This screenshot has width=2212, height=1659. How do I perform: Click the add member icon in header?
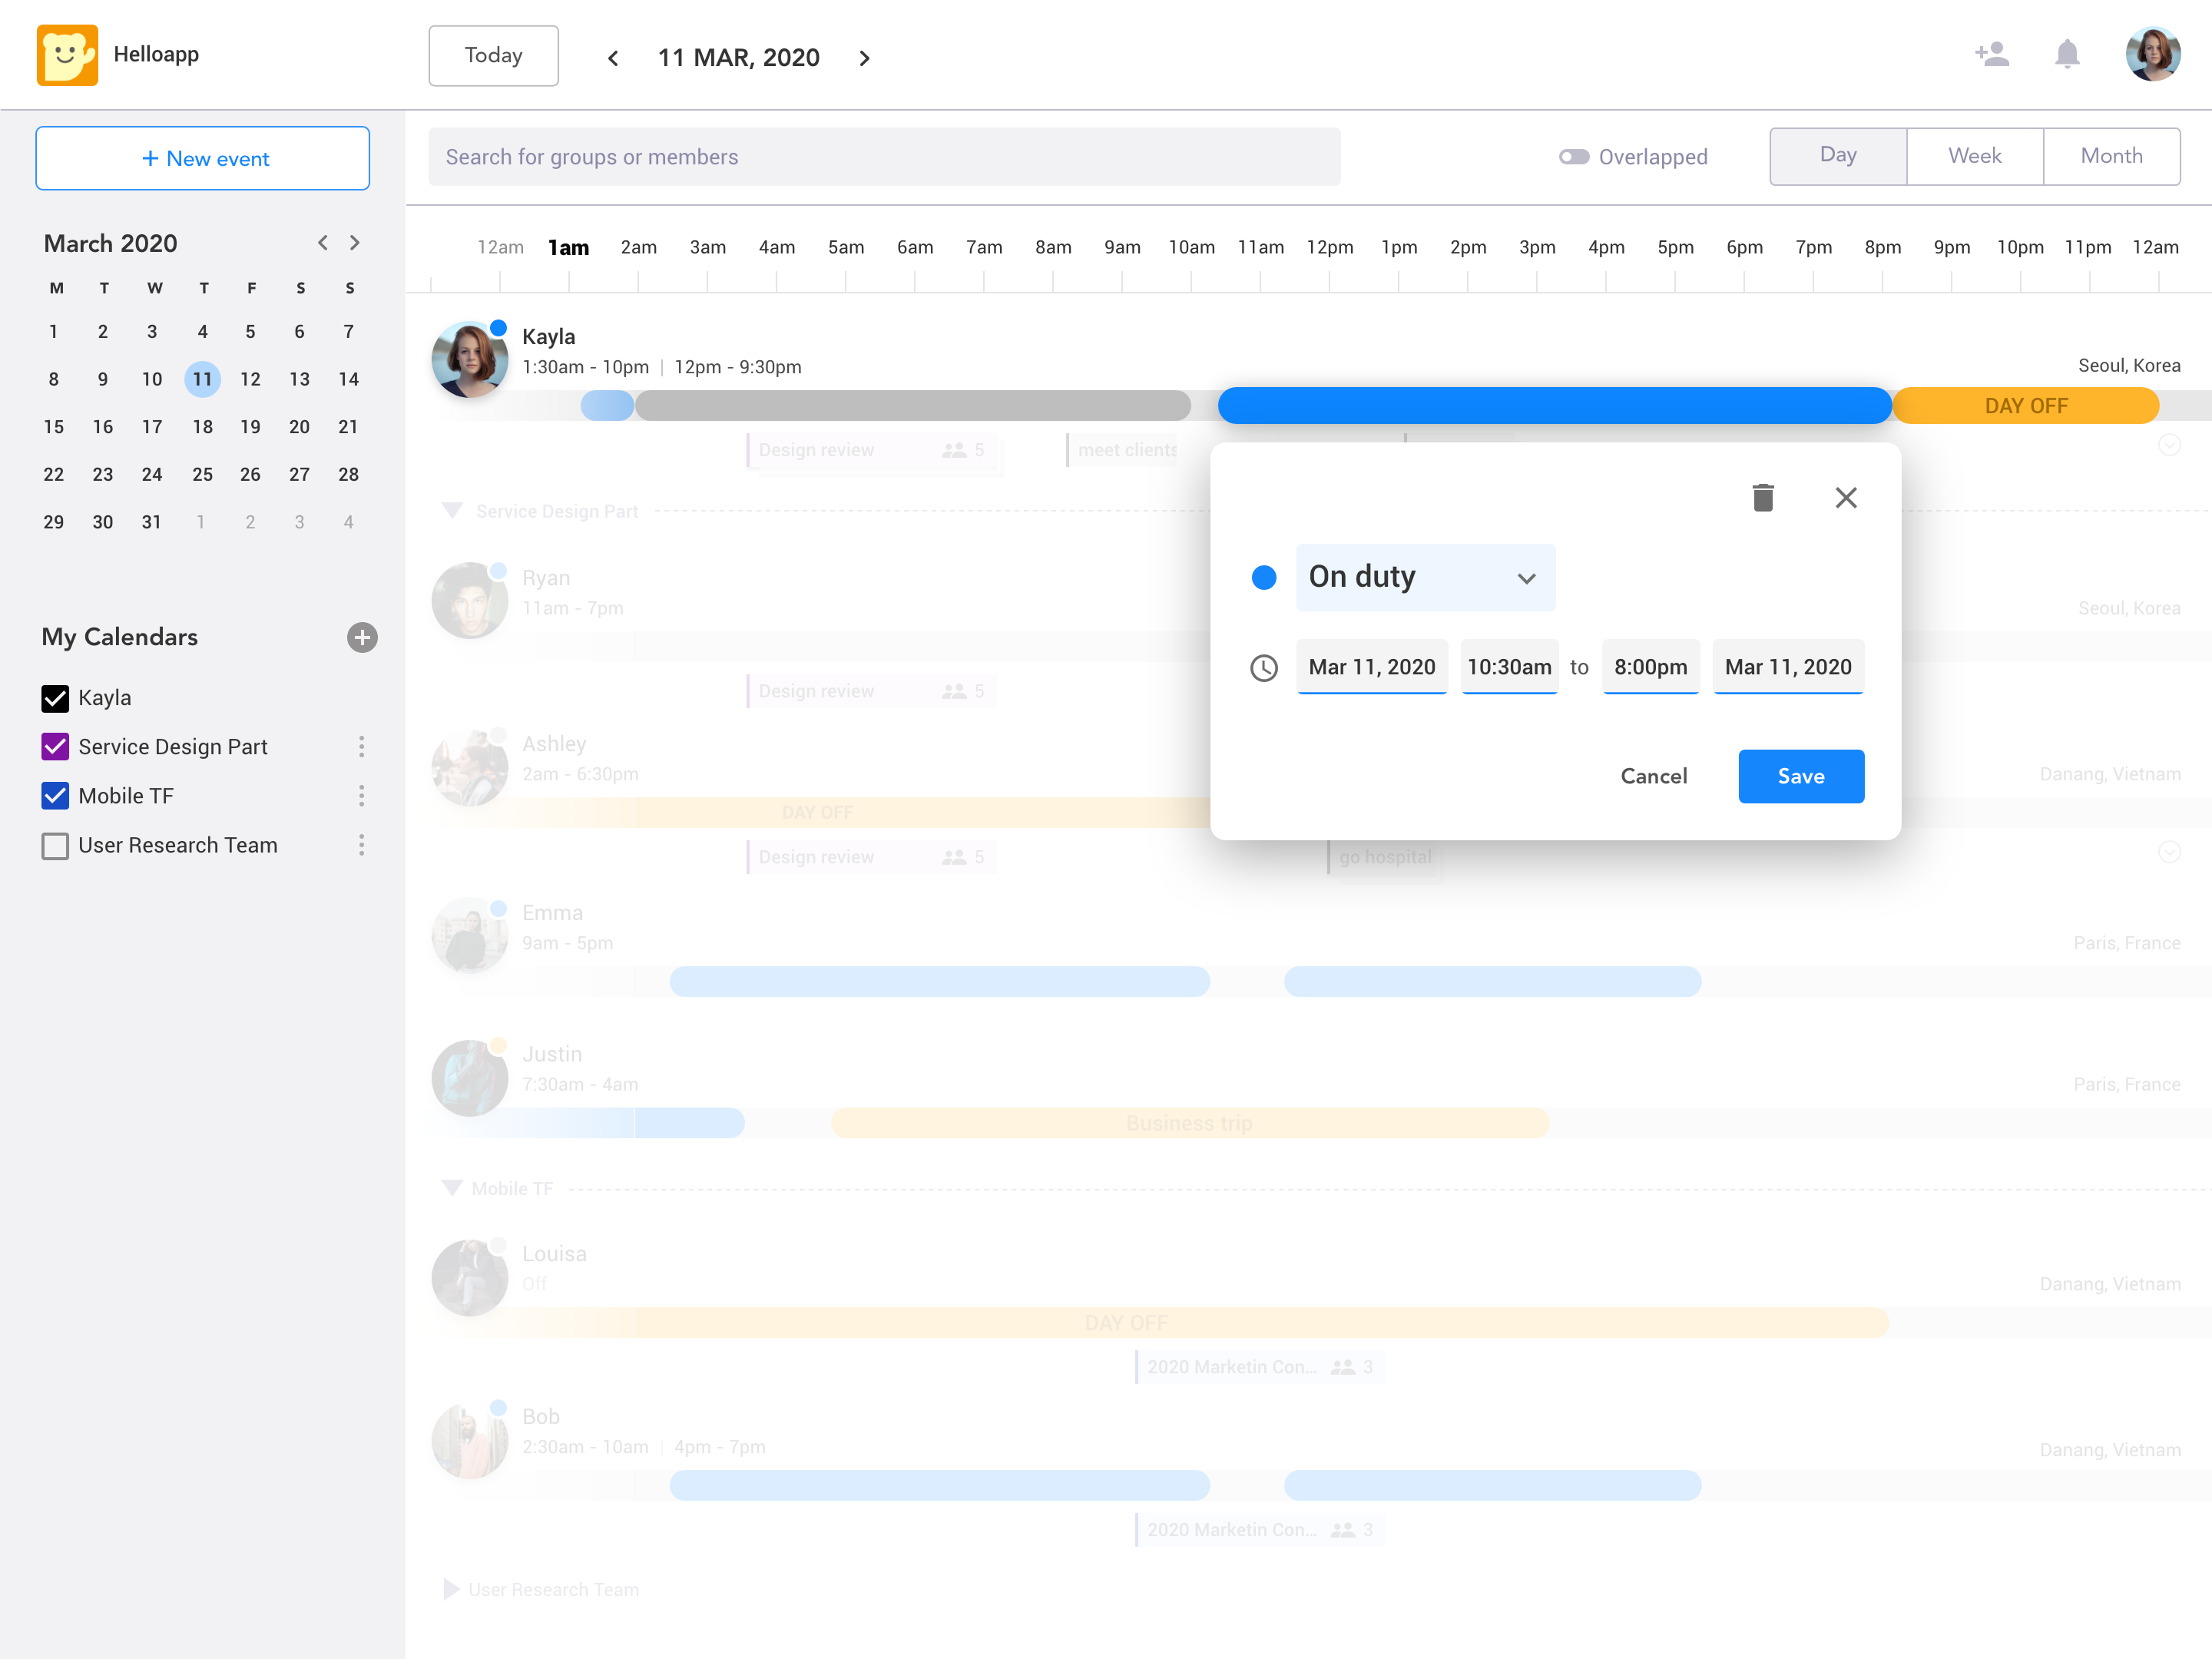(x=1991, y=54)
